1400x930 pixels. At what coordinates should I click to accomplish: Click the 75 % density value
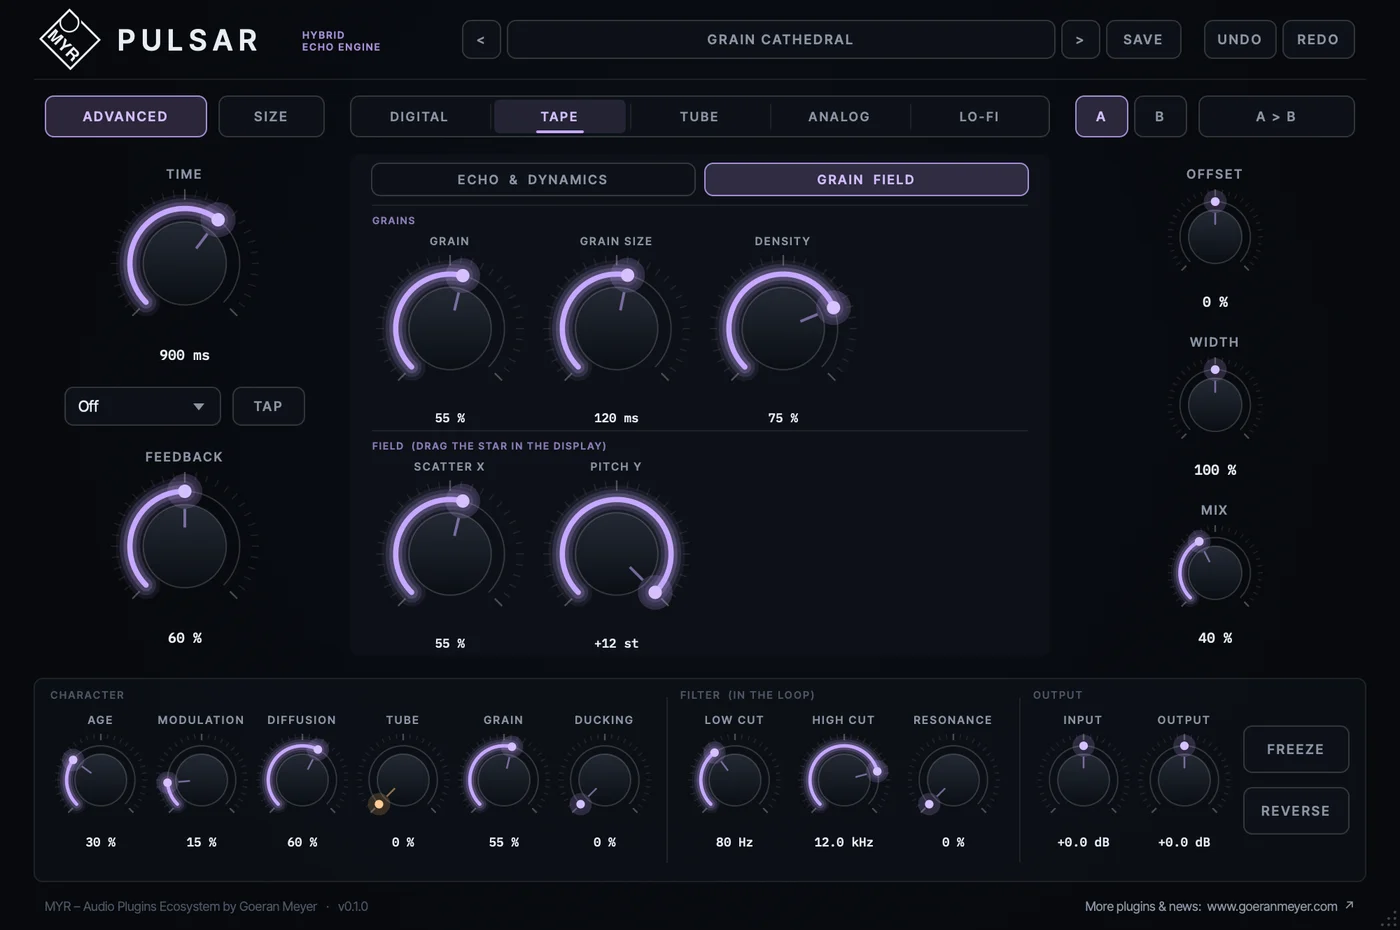coord(782,418)
